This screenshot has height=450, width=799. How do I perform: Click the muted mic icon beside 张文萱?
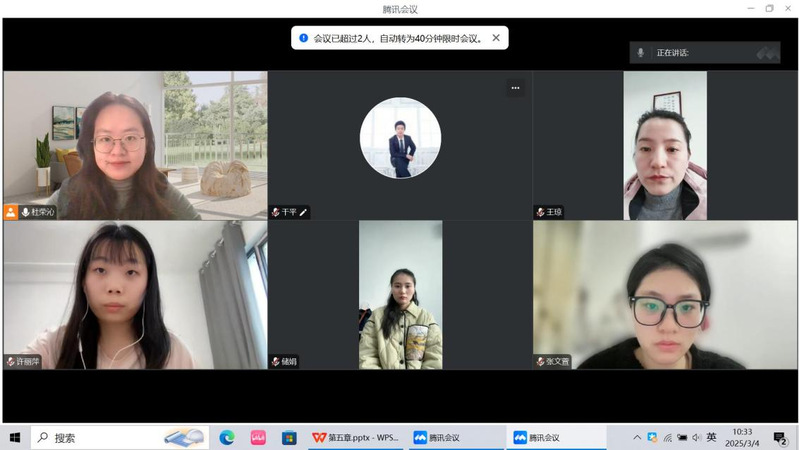coord(540,361)
